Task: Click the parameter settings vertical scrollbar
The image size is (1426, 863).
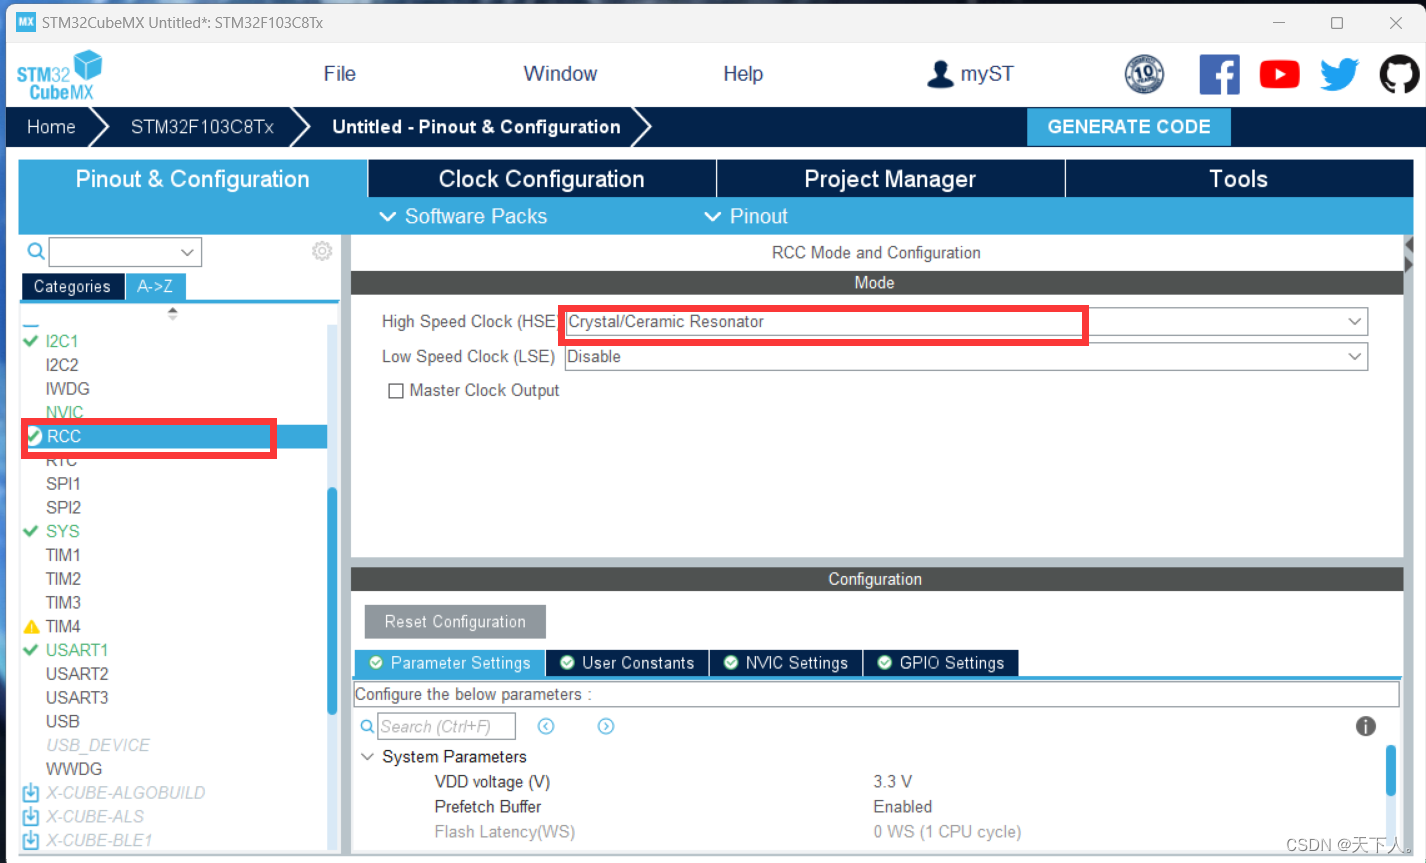Action: (1391, 770)
